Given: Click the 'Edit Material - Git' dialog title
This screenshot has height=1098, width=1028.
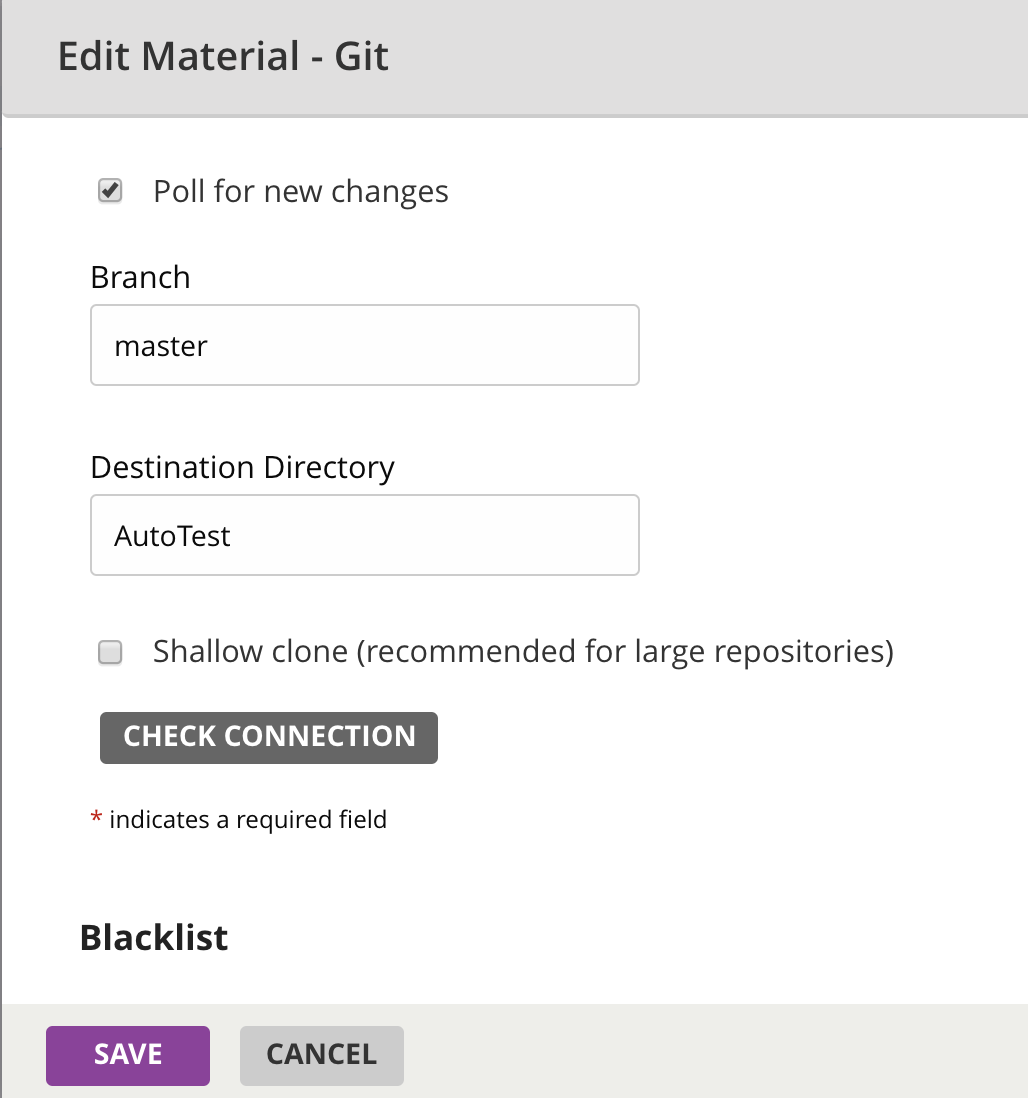Looking at the screenshot, I should tap(223, 56).
